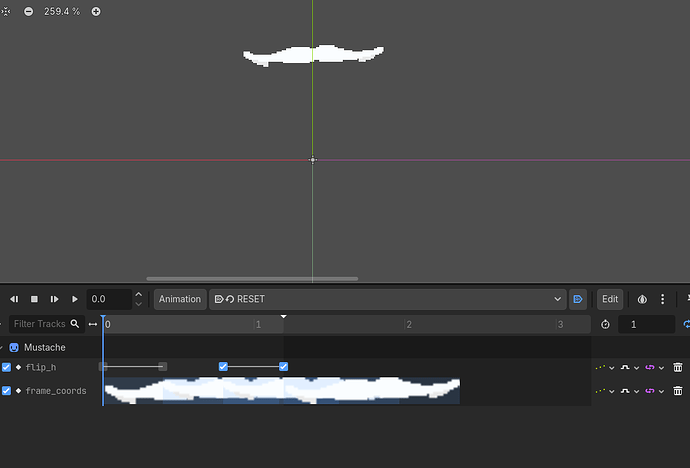Stop animation playback
Image resolution: width=690 pixels, height=468 pixels.
(x=34, y=299)
